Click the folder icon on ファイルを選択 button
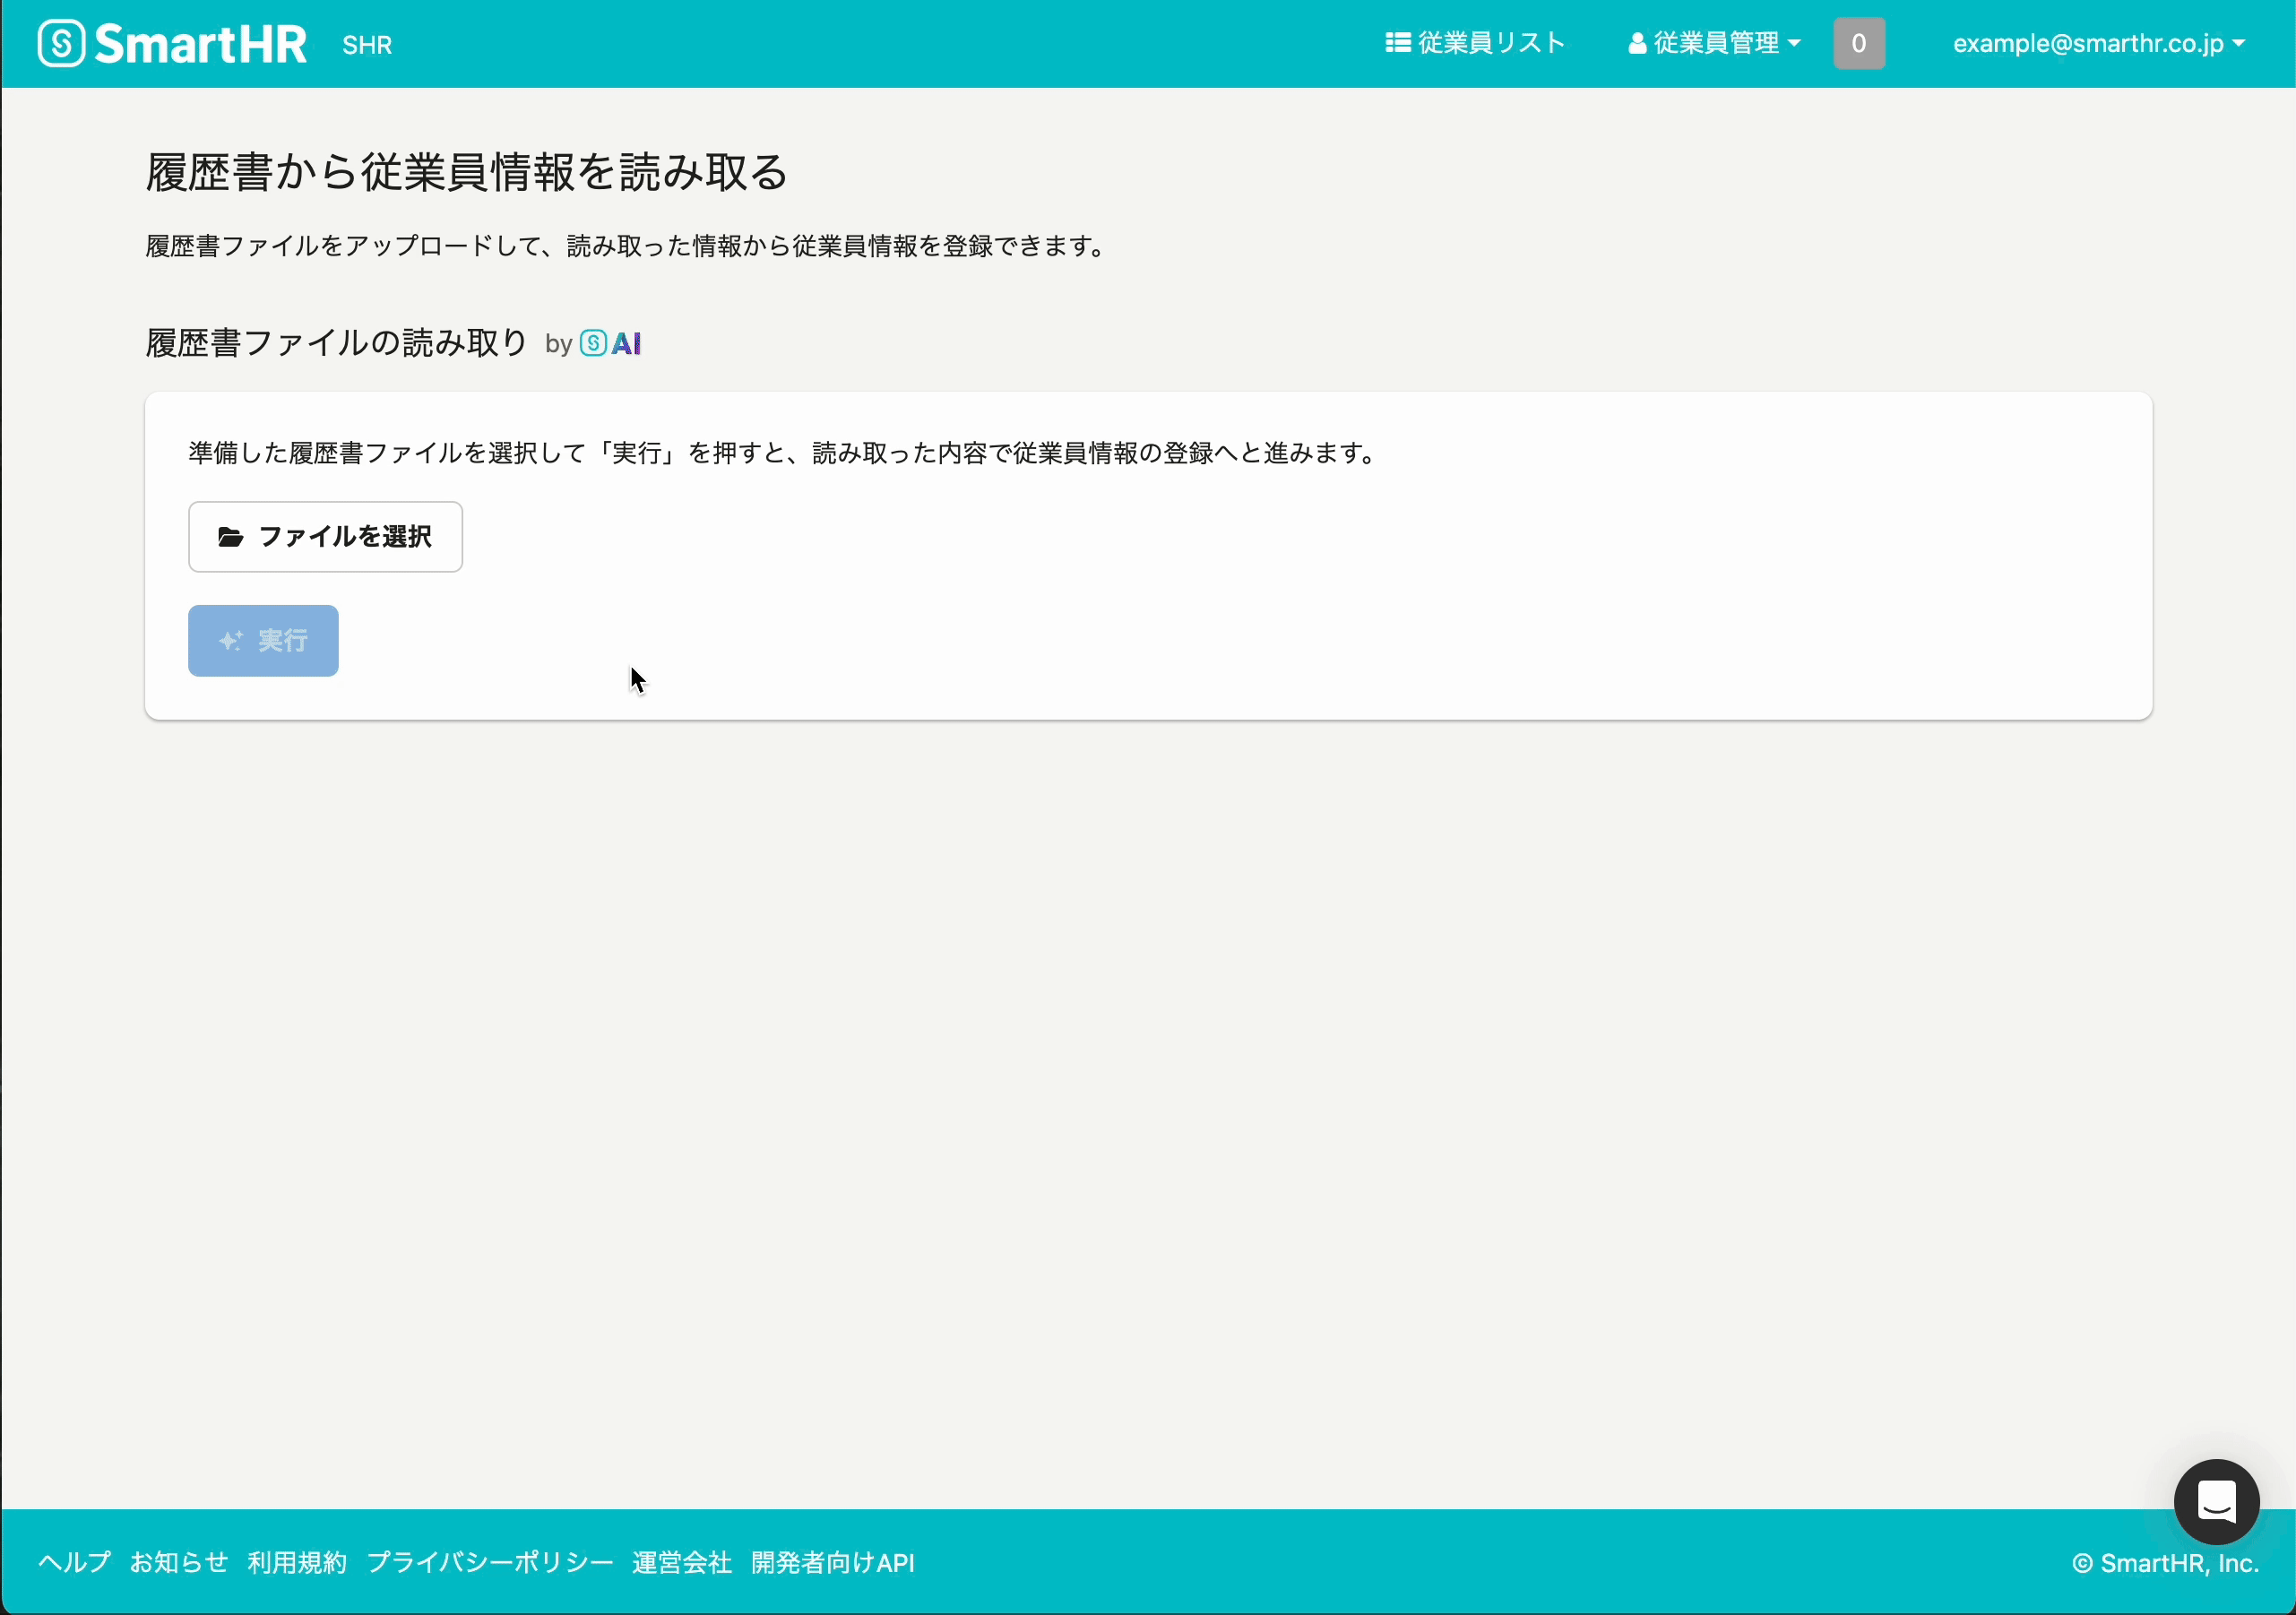The height and width of the screenshot is (1615, 2296). click(x=230, y=537)
